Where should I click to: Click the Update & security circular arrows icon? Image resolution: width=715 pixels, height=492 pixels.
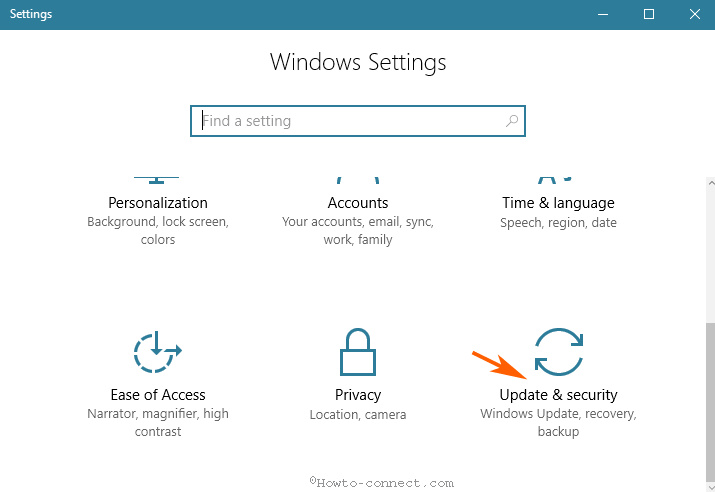[558, 351]
